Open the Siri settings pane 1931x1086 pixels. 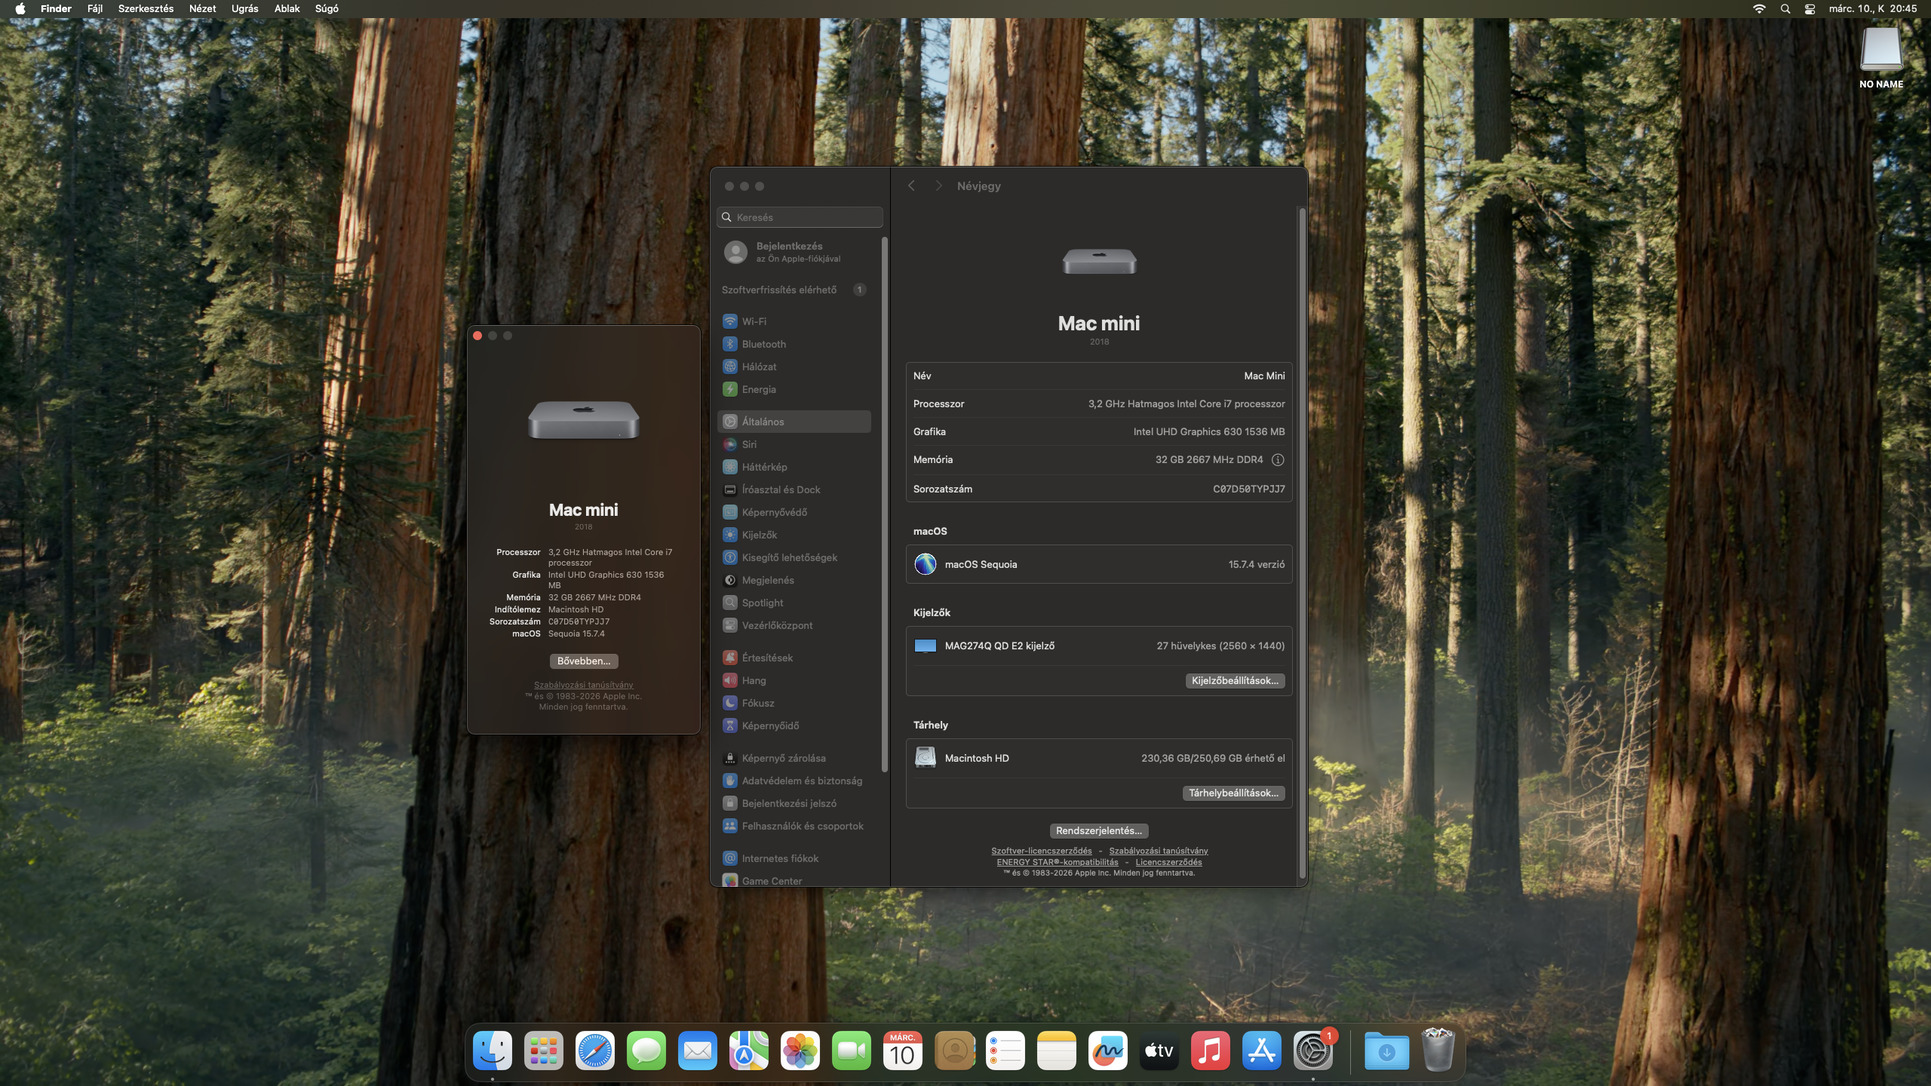coord(749,444)
